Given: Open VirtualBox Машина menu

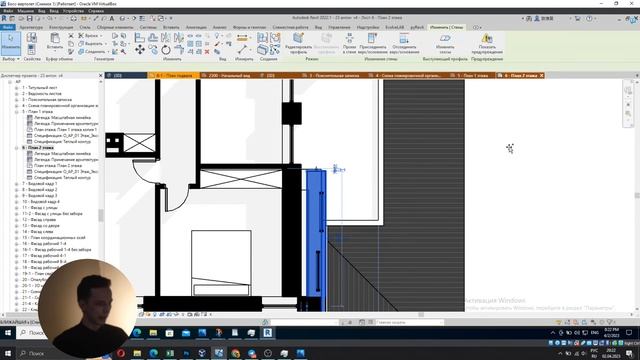Looking at the screenshot, I should pyautogui.click(x=25, y=11).
